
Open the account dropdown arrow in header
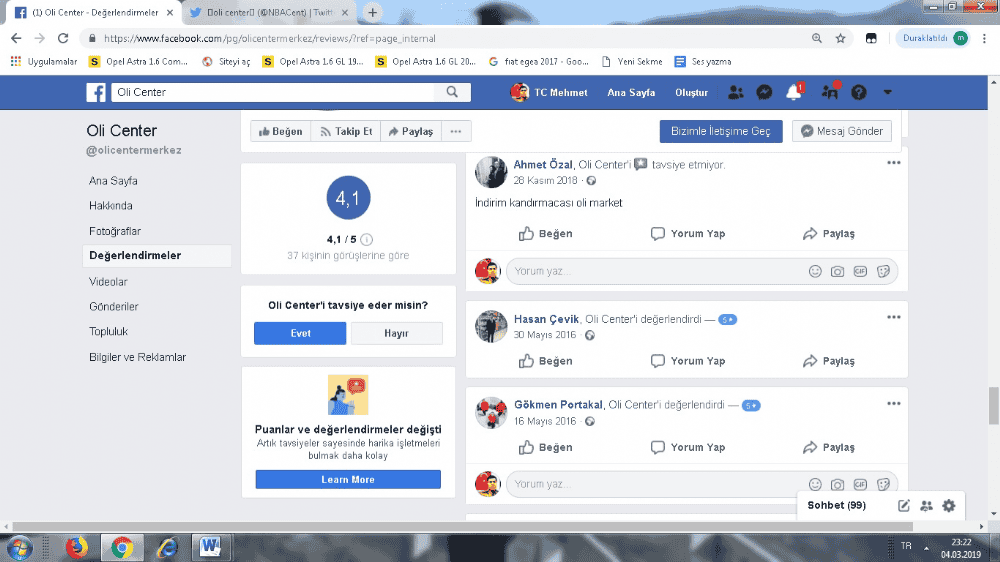887,92
